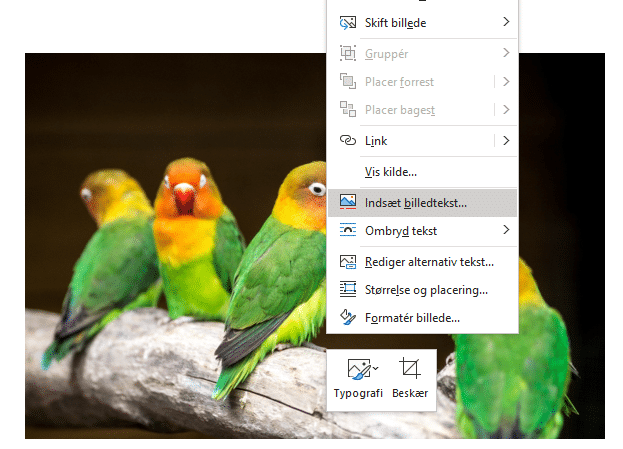Image resolution: width=623 pixels, height=449 pixels.
Task: Click the greyed-out Gruppér icon
Action: [348, 53]
